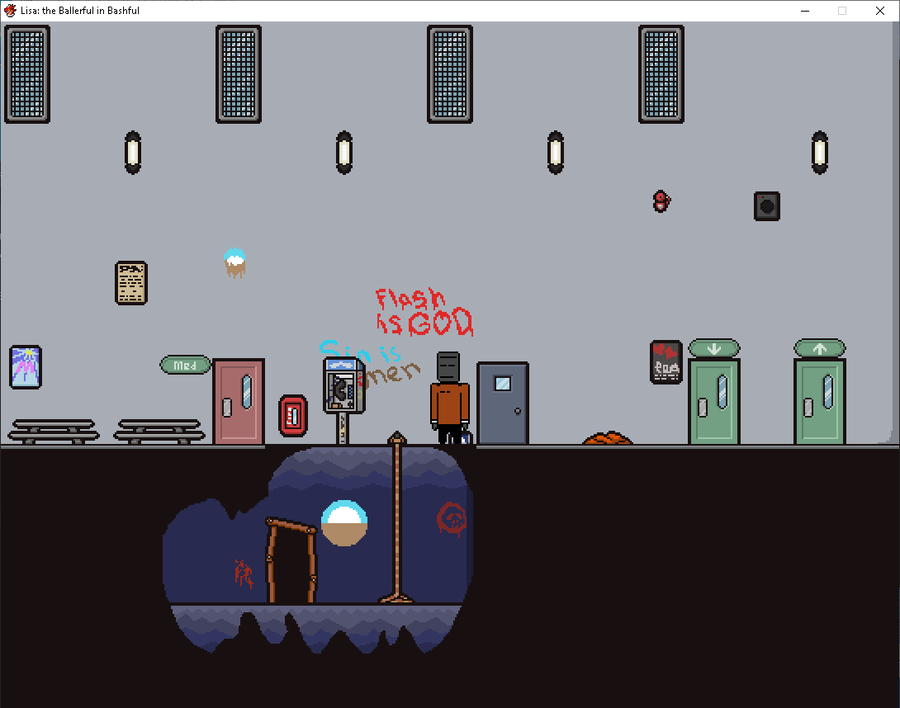Click the payphone booth
The height and width of the screenshot is (708, 900).
344,400
